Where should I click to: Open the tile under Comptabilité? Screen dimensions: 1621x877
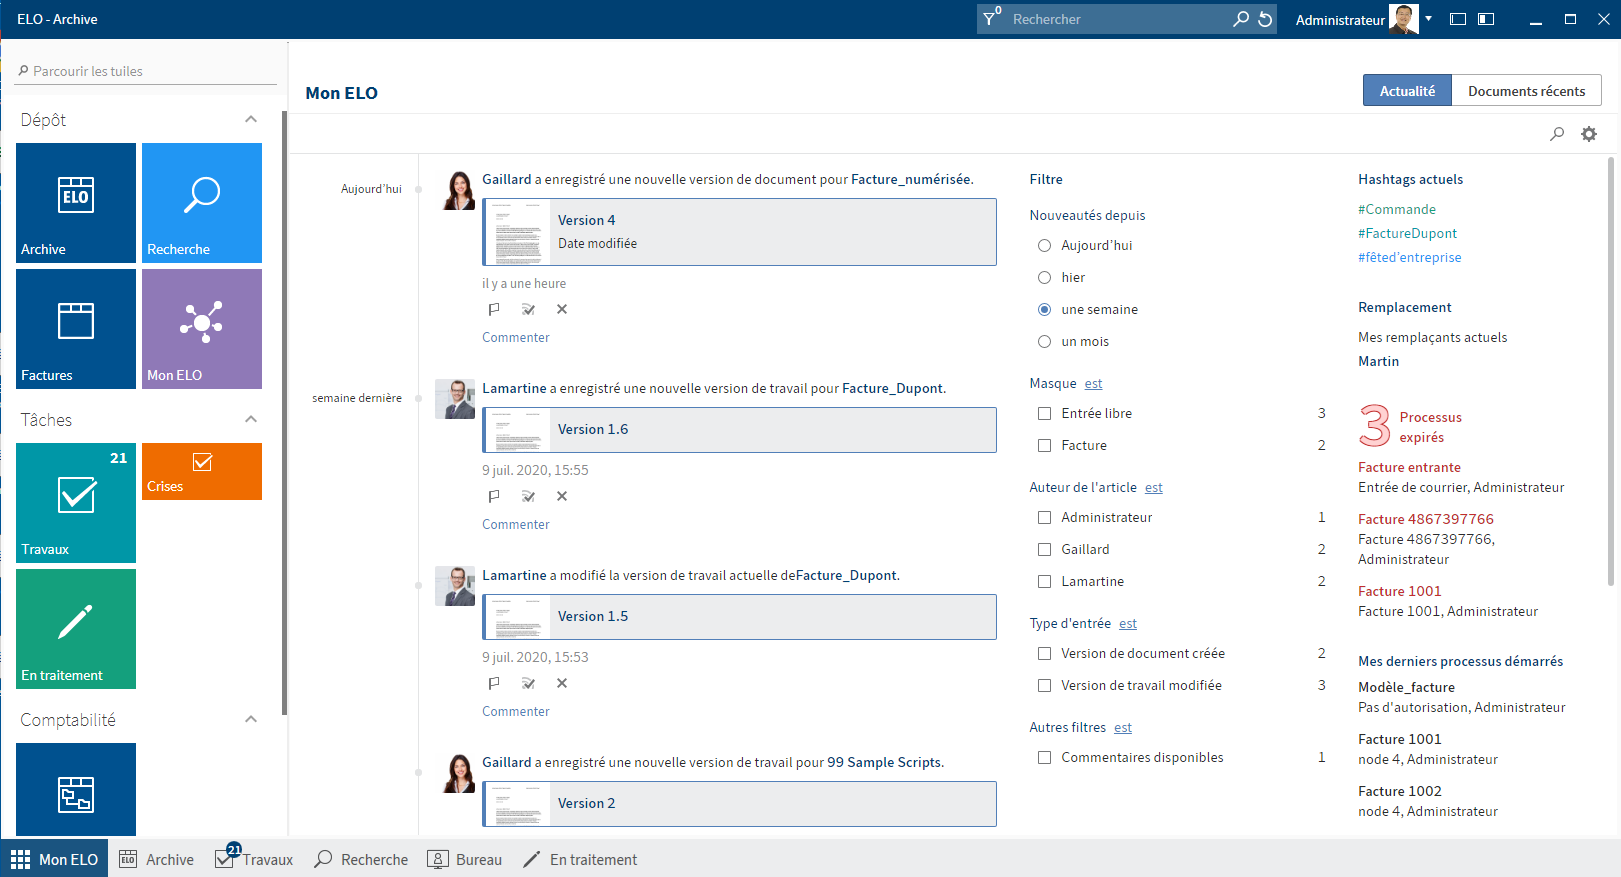point(76,790)
